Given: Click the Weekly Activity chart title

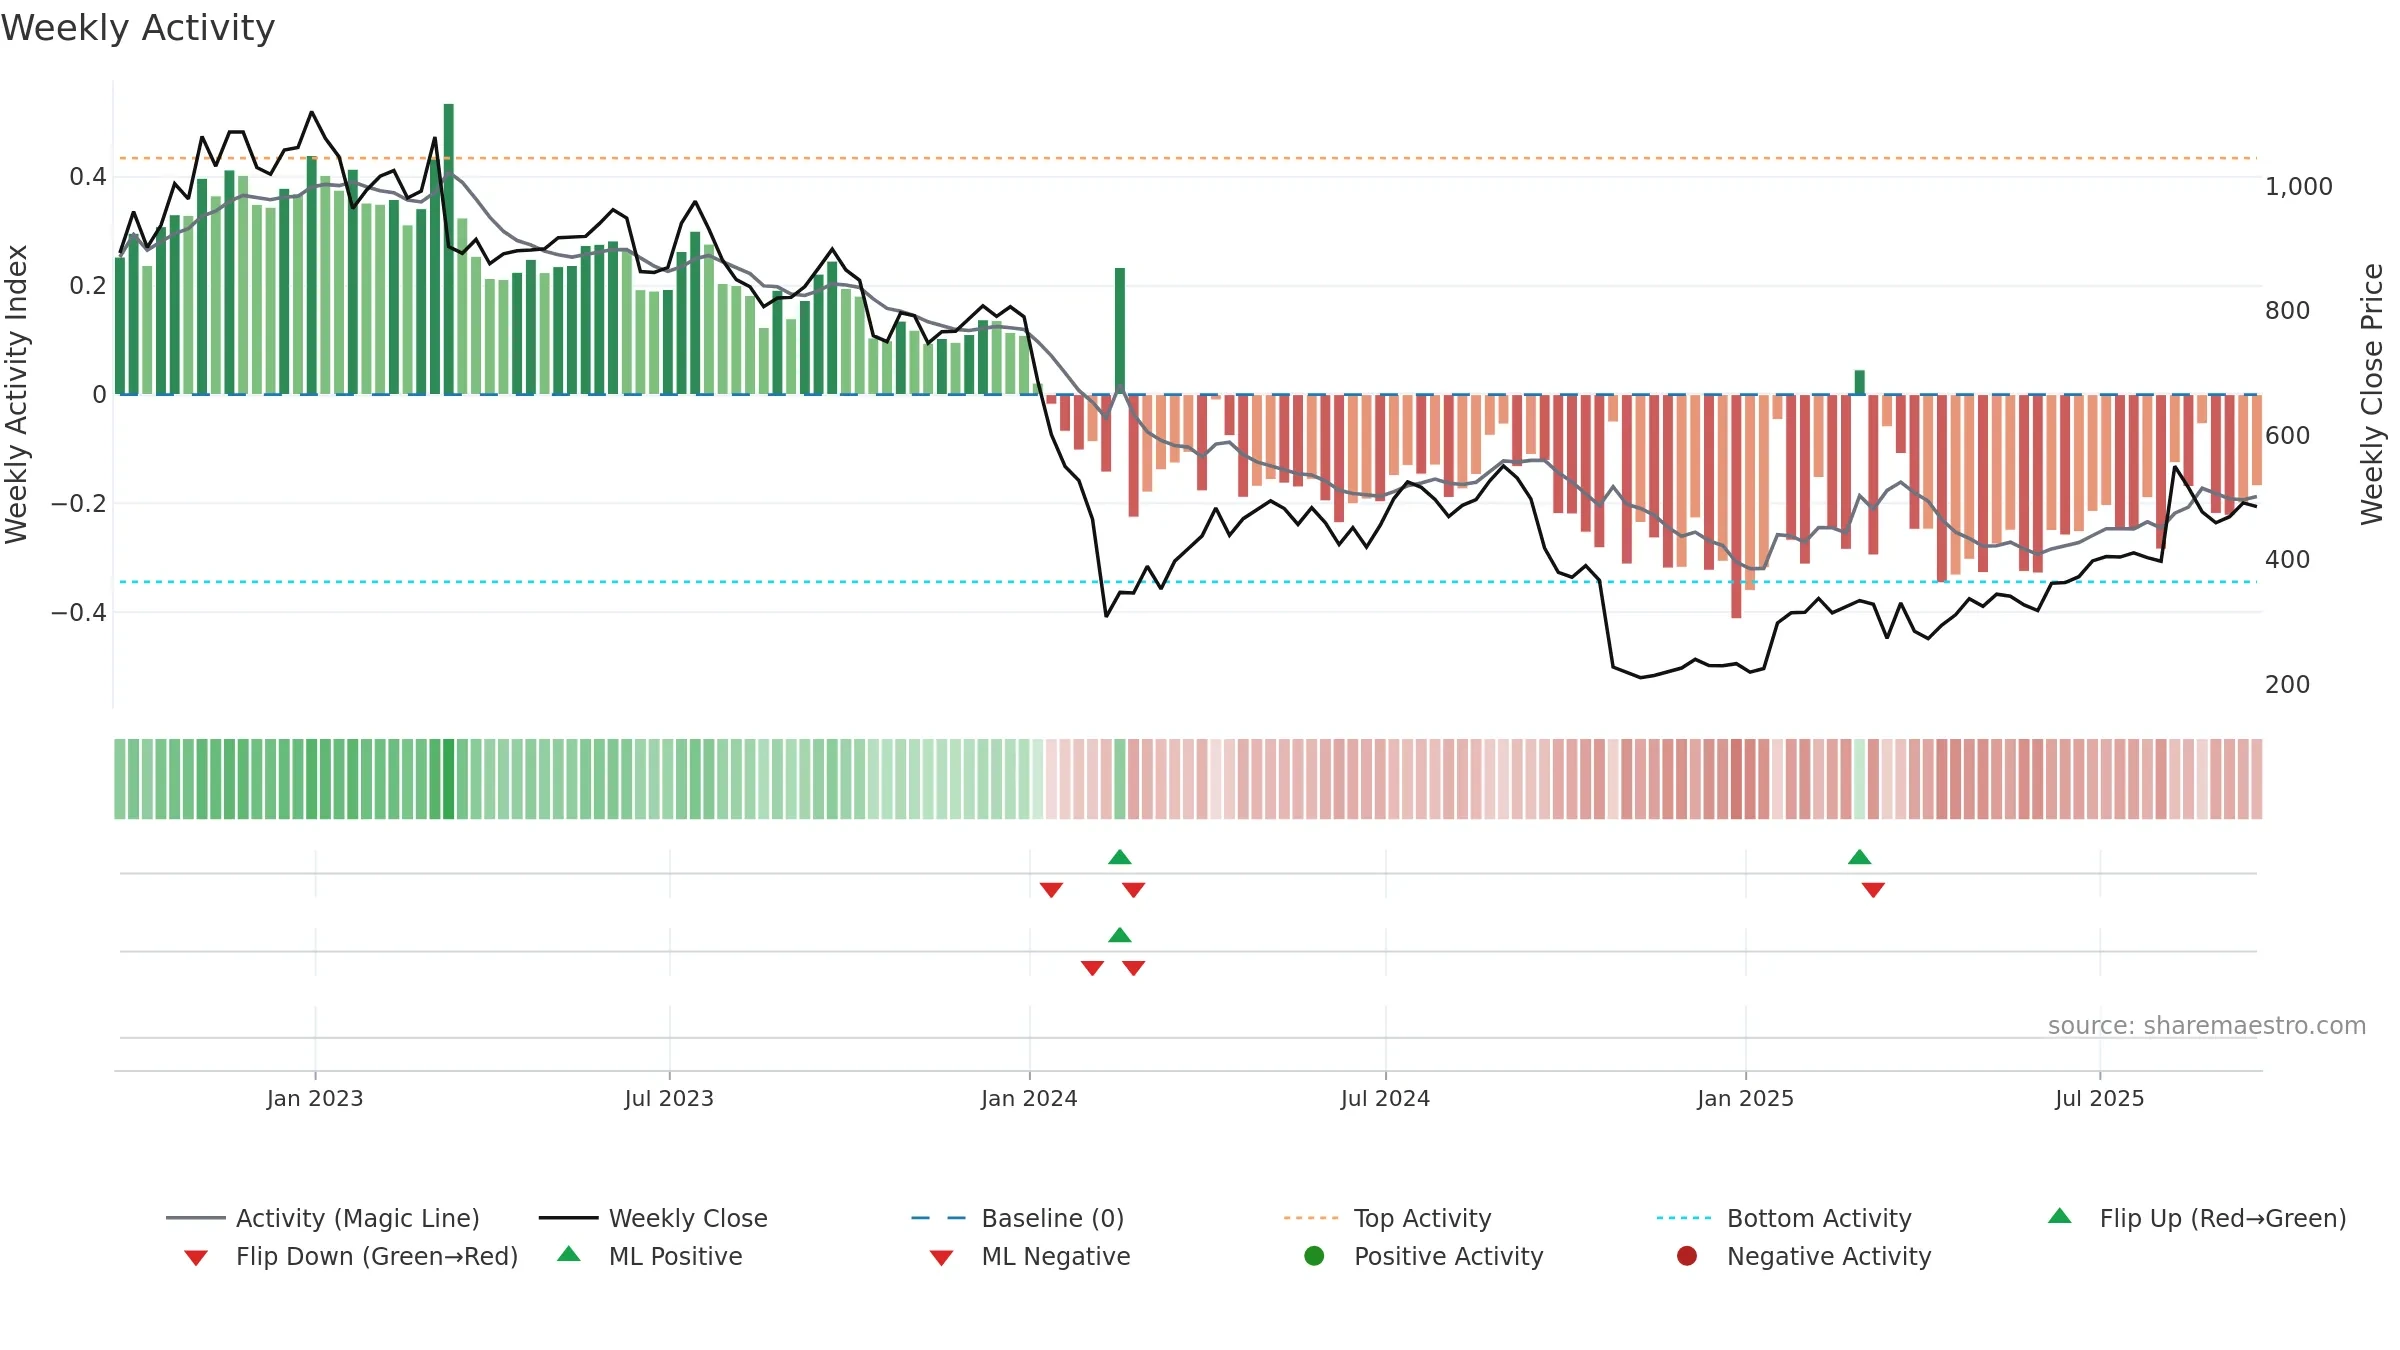Looking at the screenshot, I should coord(138,28).
